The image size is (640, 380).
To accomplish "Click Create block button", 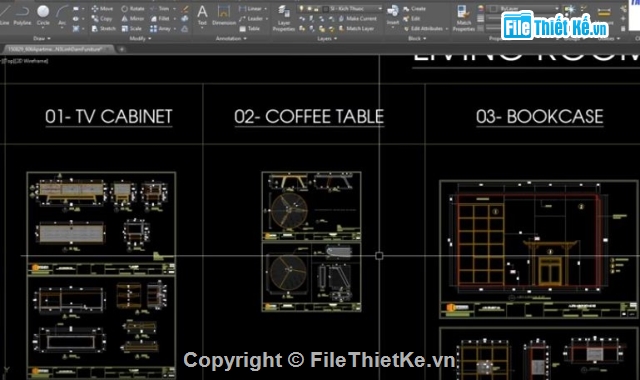I will 414,8.
